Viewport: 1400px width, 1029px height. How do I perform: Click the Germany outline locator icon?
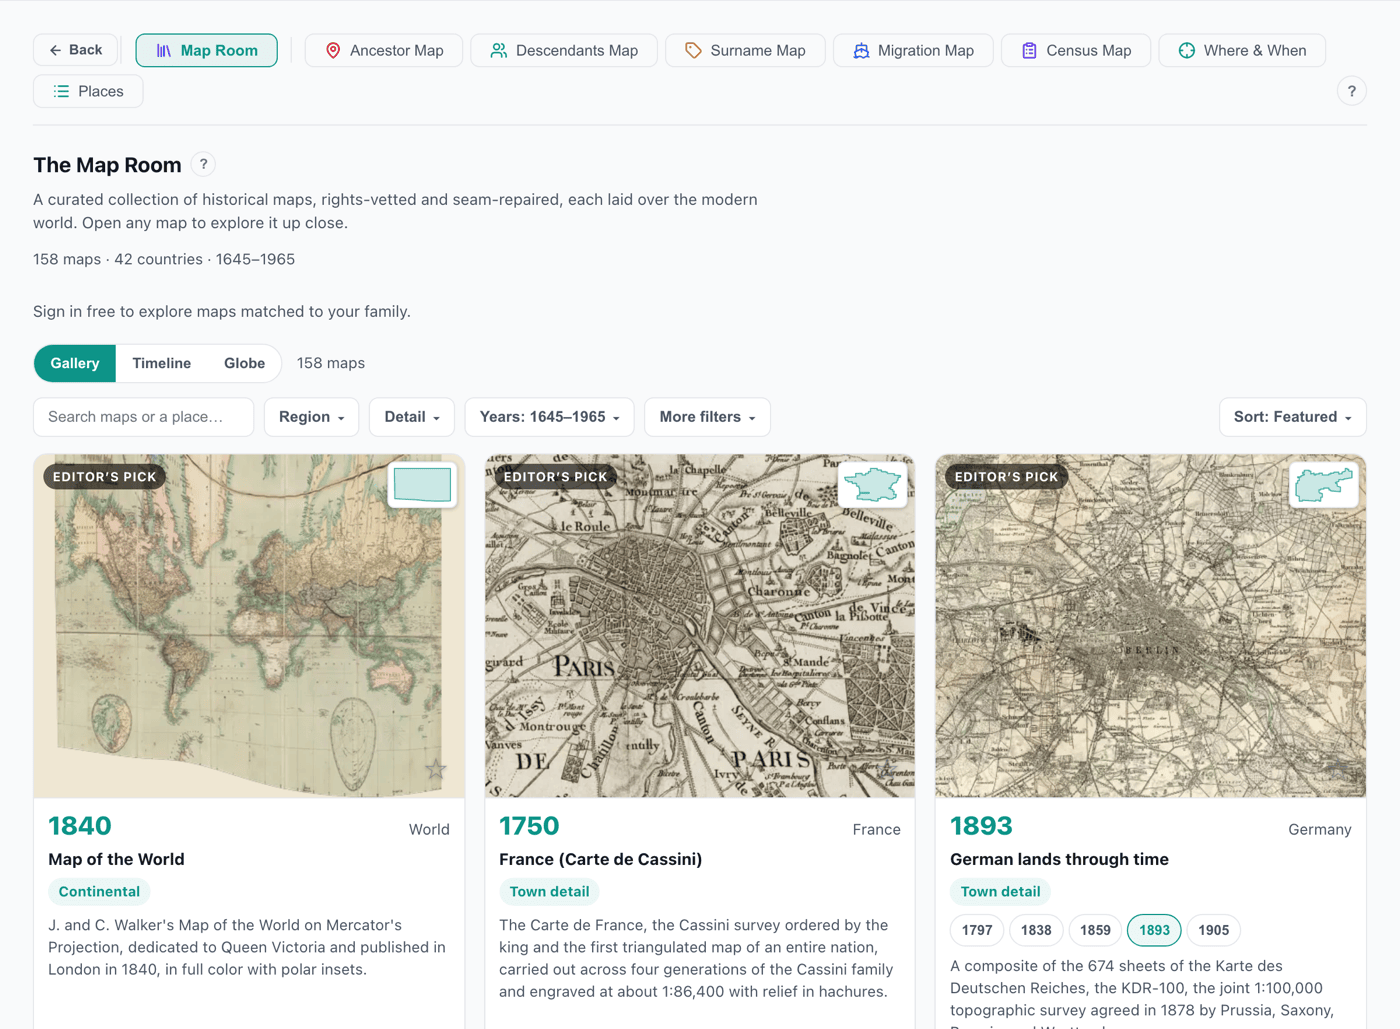(x=1324, y=485)
